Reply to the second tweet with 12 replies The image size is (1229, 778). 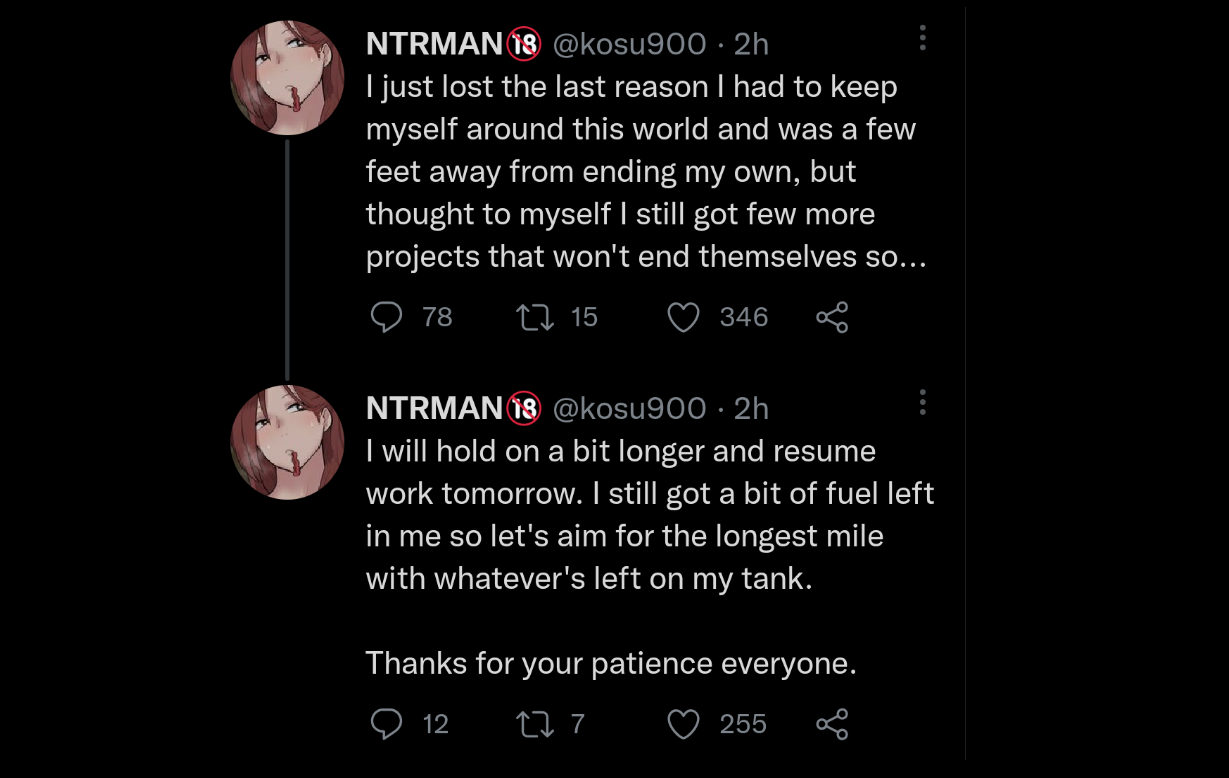(387, 723)
